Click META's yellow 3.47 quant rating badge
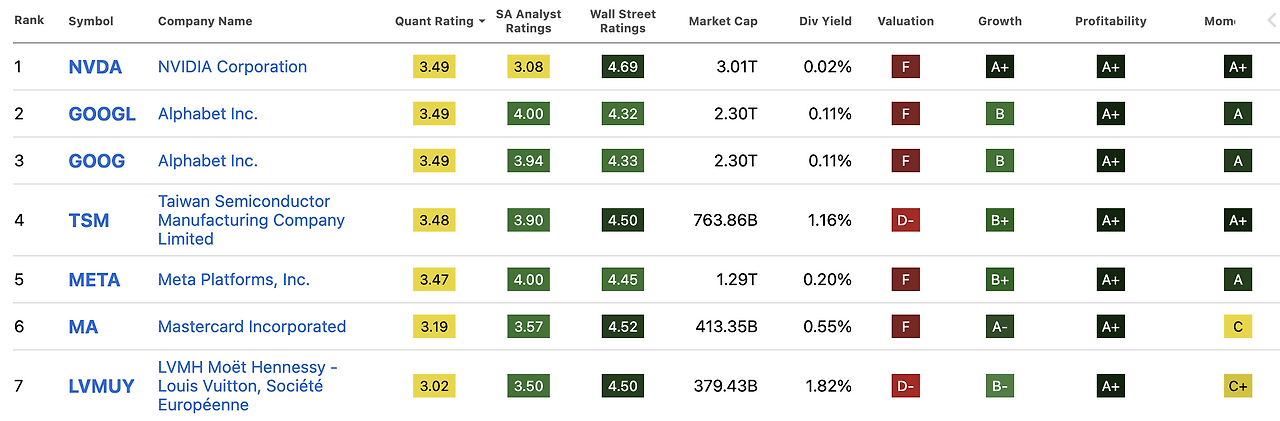This screenshot has width=1280, height=421. [434, 280]
